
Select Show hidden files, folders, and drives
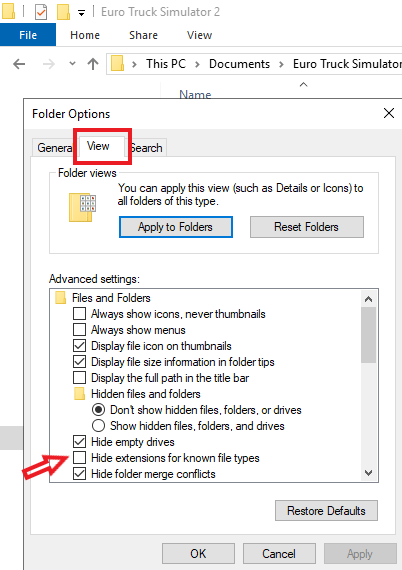click(x=98, y=426)
